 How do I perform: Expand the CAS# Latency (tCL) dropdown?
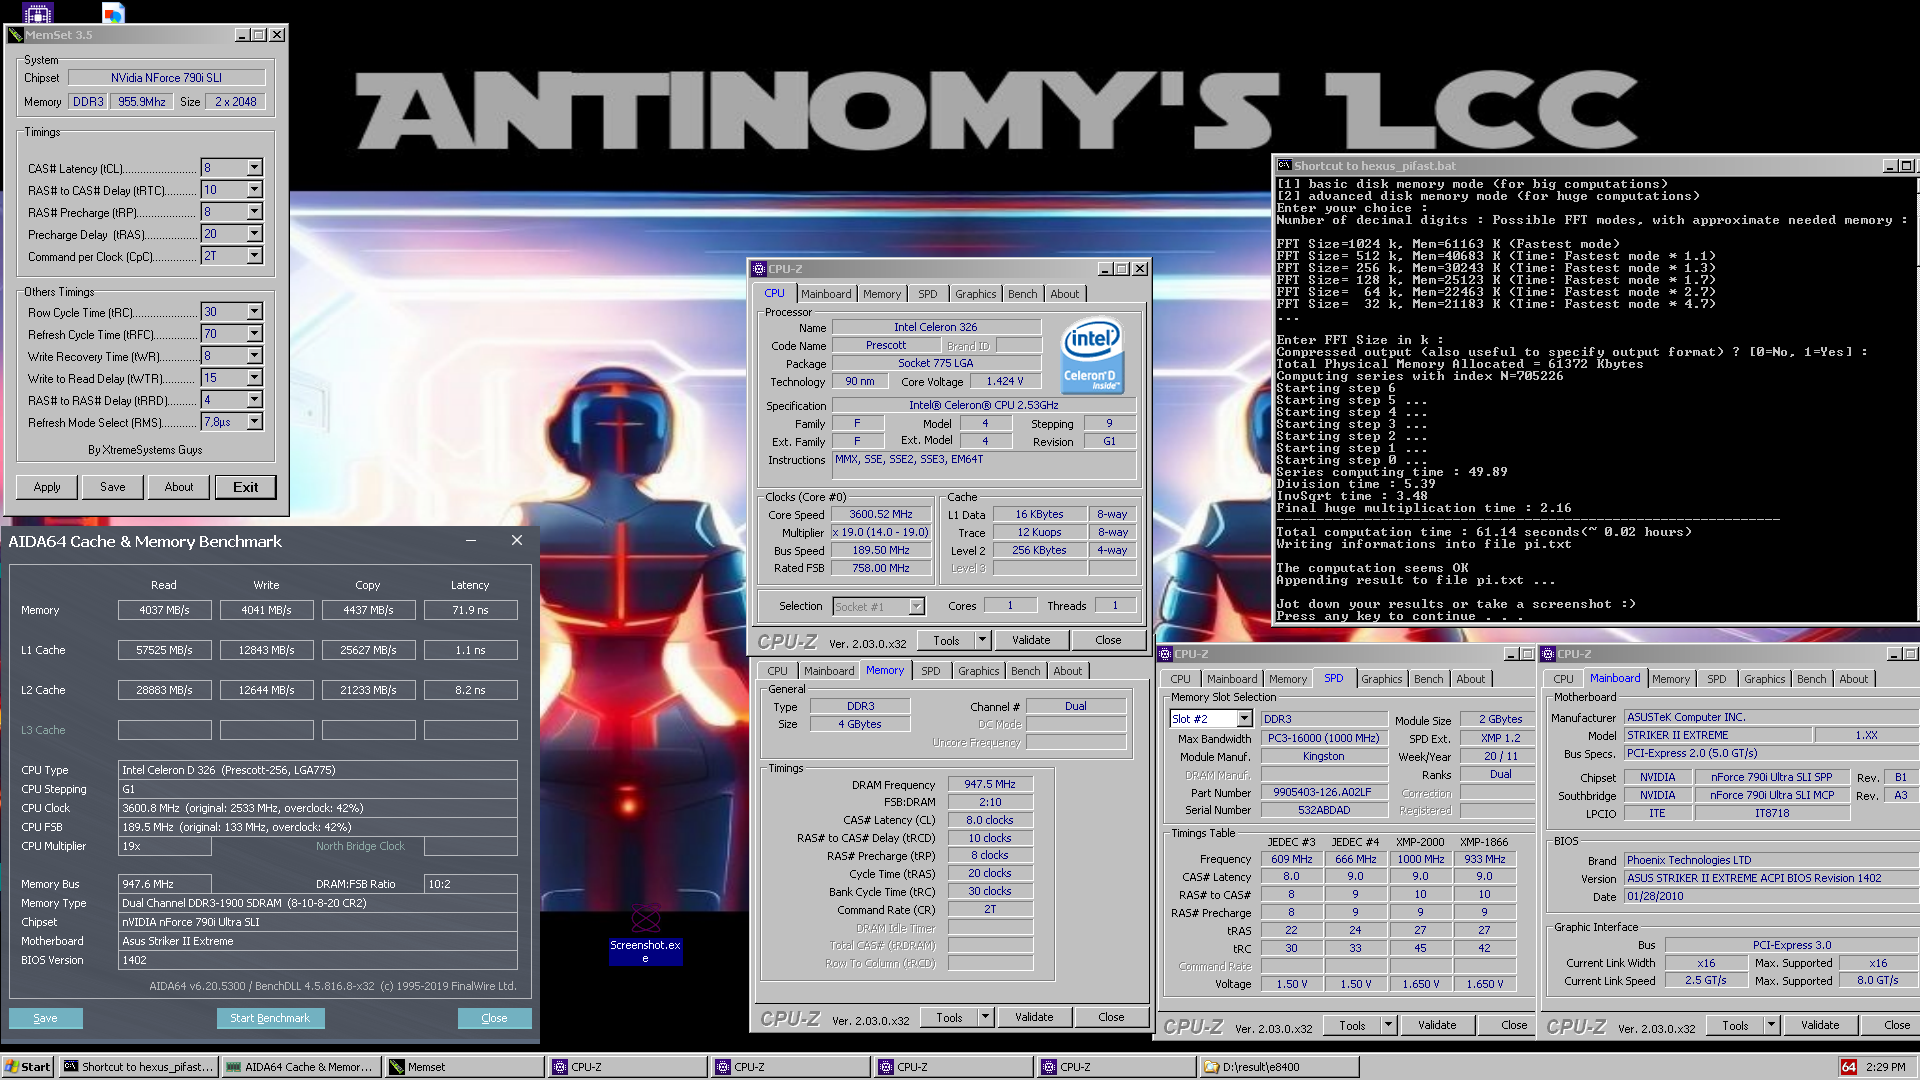(254, 168)
